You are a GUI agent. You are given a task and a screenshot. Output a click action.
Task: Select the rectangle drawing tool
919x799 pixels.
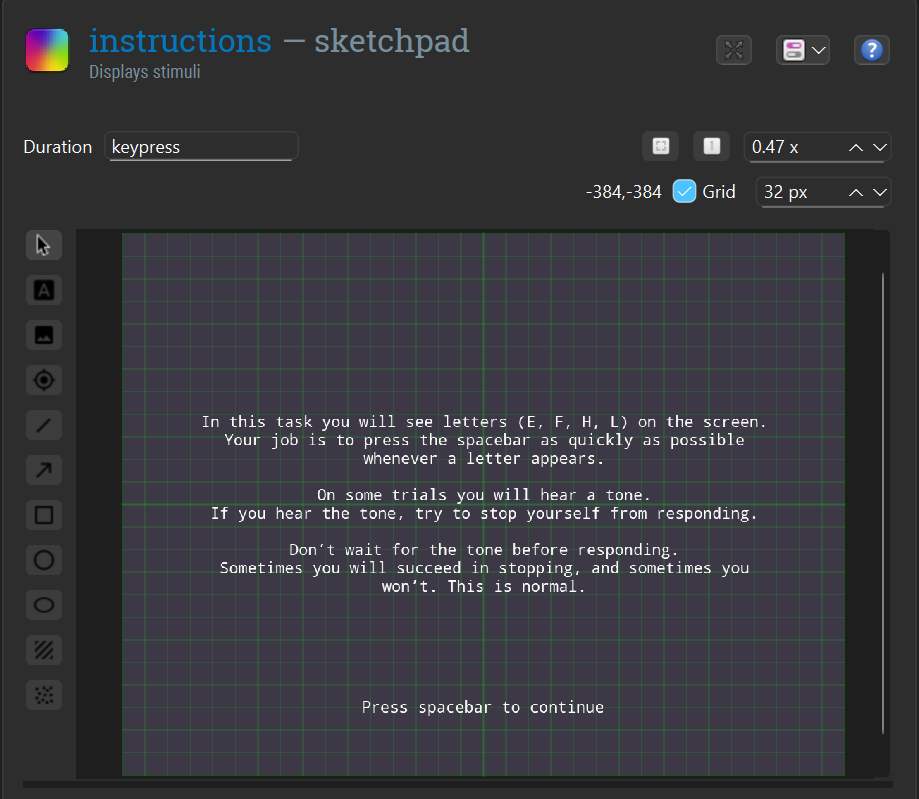(x=44, y=515)
